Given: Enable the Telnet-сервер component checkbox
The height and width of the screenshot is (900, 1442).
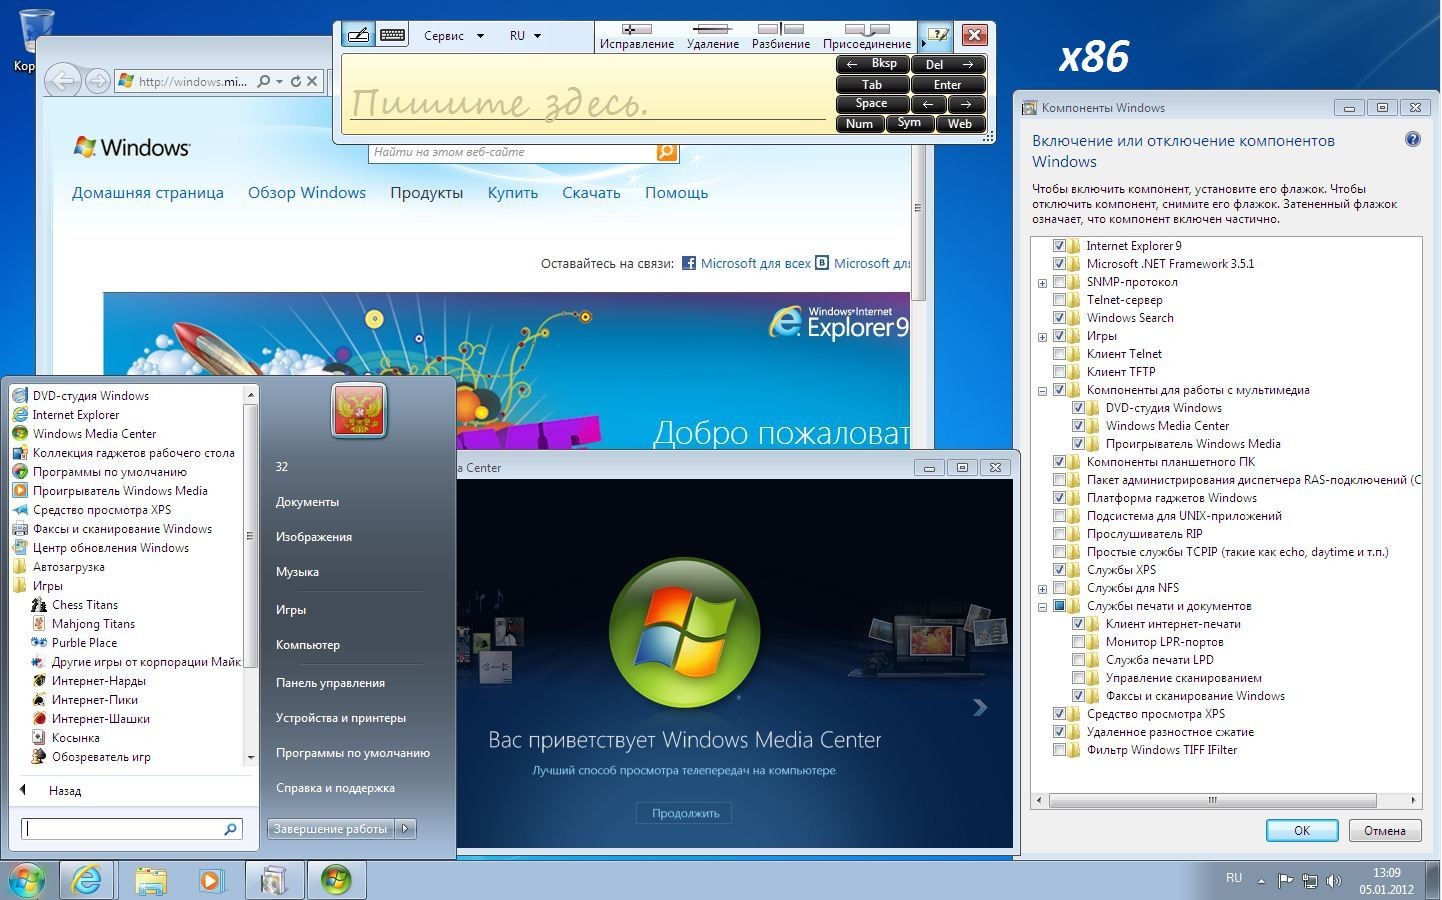Looking at the screenshot, I should point(1060,300).
